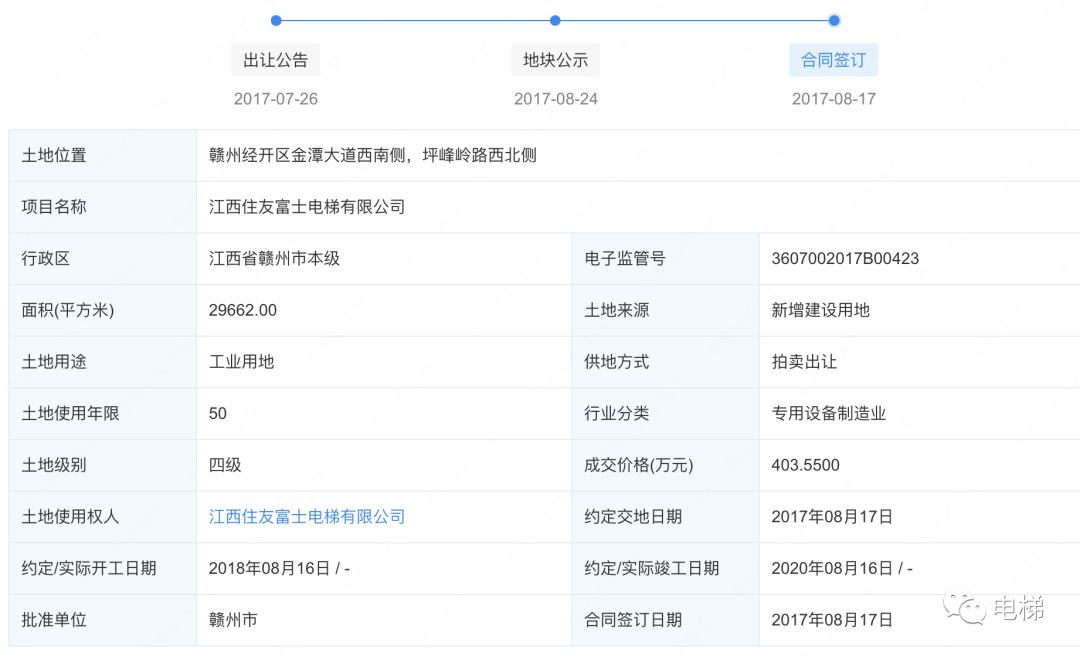1080x656 pixels.
Task: Click the date 2017-07-26 under 出让公告
Action: pos(275,98)
